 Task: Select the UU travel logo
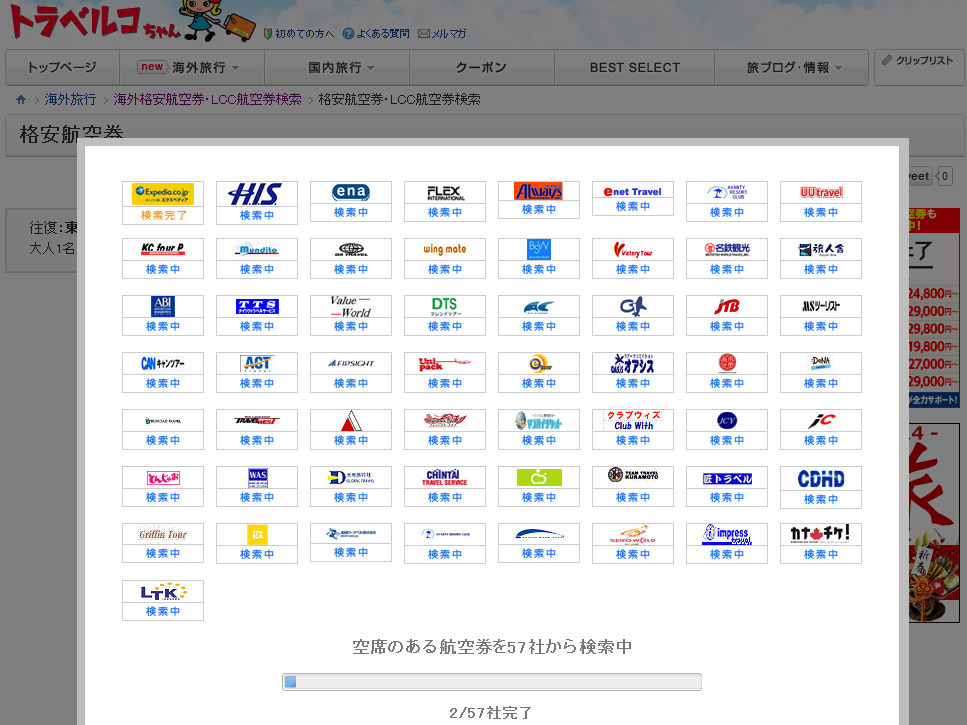point(820,192)
